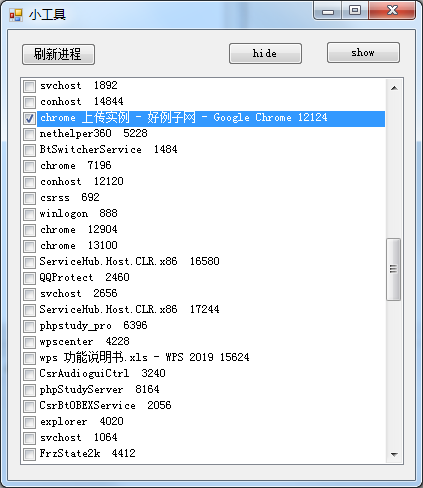The height and width of the screenshot is (488, 423).
Task: Enable the nethelper360 5228 checkbox
Action: [29, 134]
